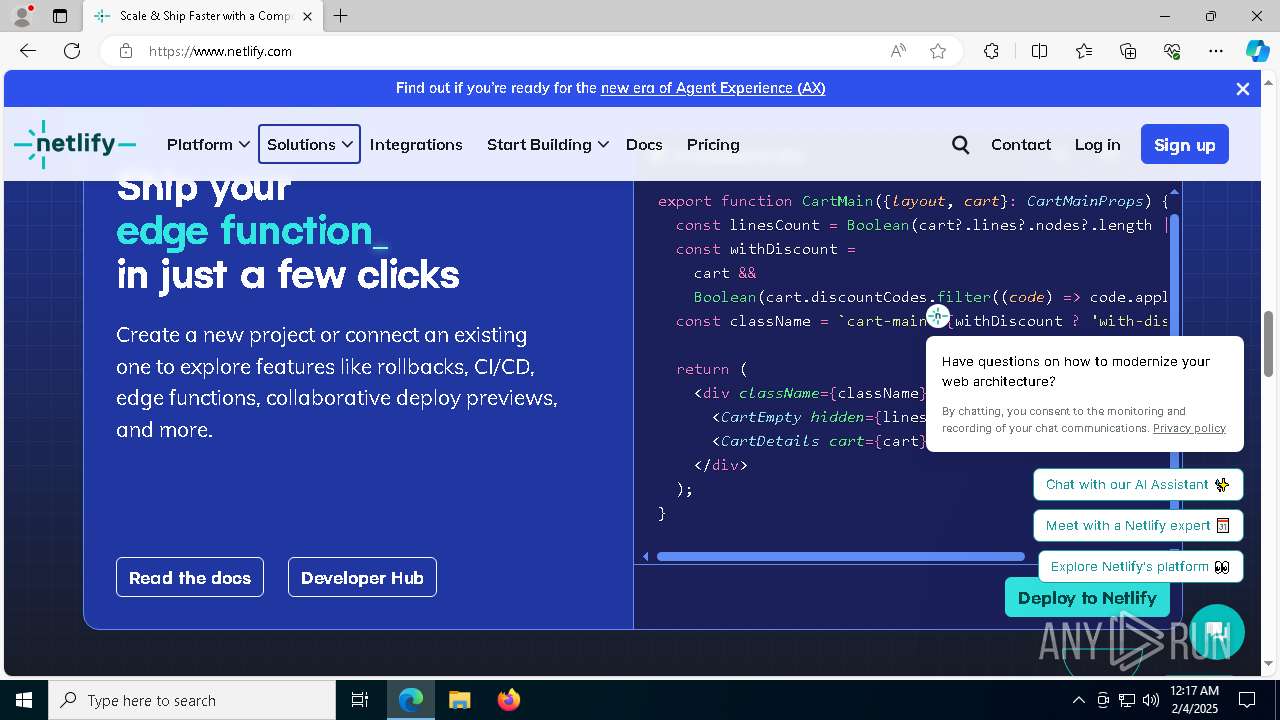The image size is (1280, 720).
Task: Select Meet with a Netlify expert
Action: tap(1138, 526)
